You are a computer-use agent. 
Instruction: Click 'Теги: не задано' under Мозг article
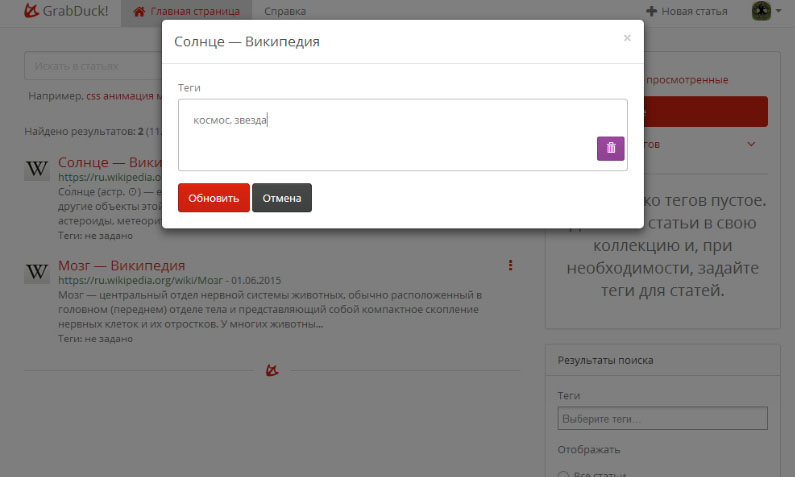[x=95, y=339]
